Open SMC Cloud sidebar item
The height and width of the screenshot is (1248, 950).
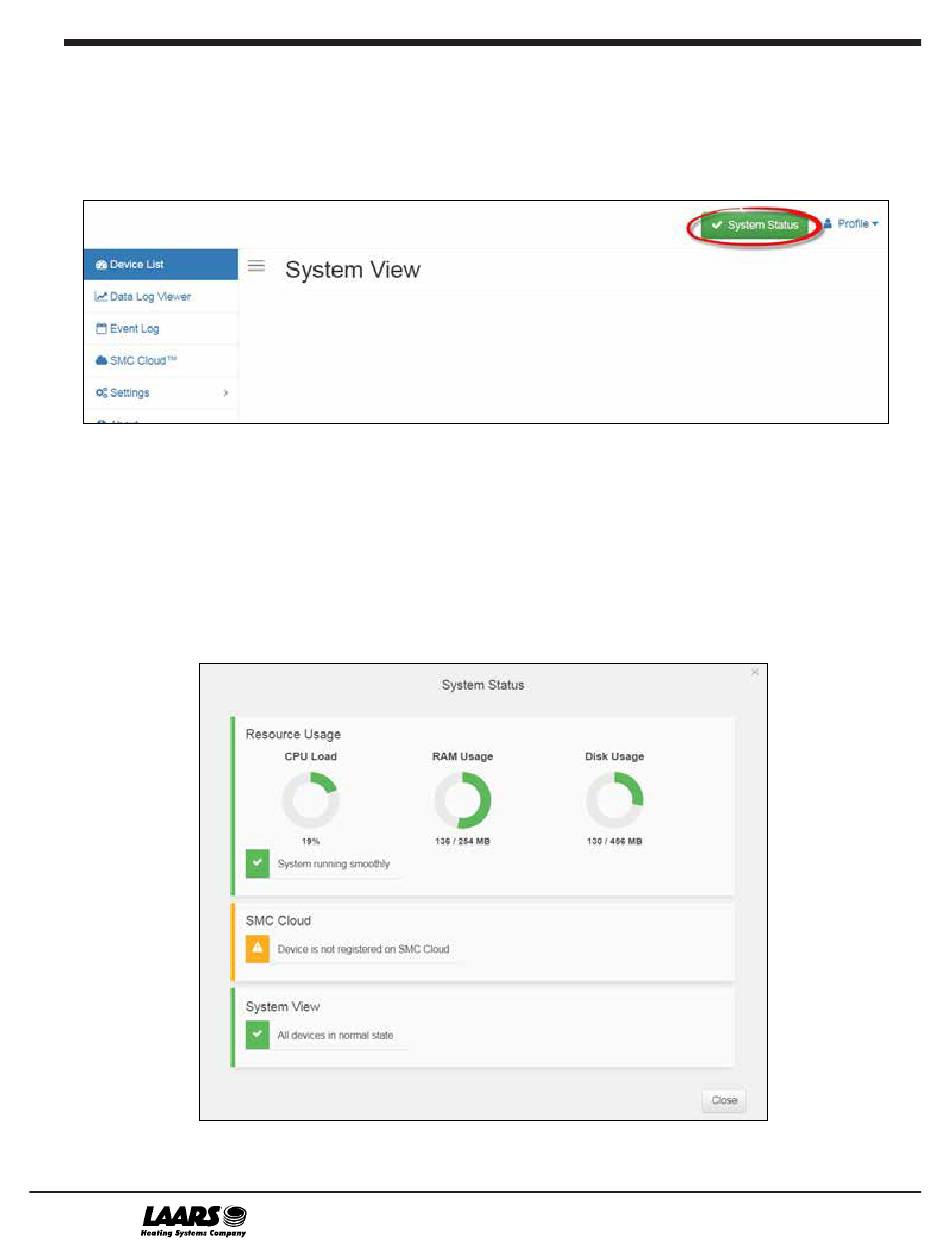(160, 360)
